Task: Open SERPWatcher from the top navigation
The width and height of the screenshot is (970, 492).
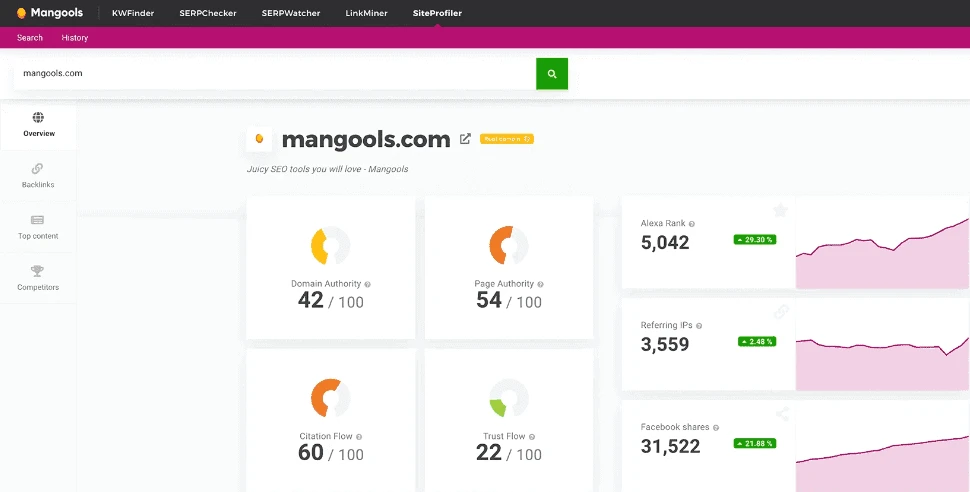Action: [291, 13]
